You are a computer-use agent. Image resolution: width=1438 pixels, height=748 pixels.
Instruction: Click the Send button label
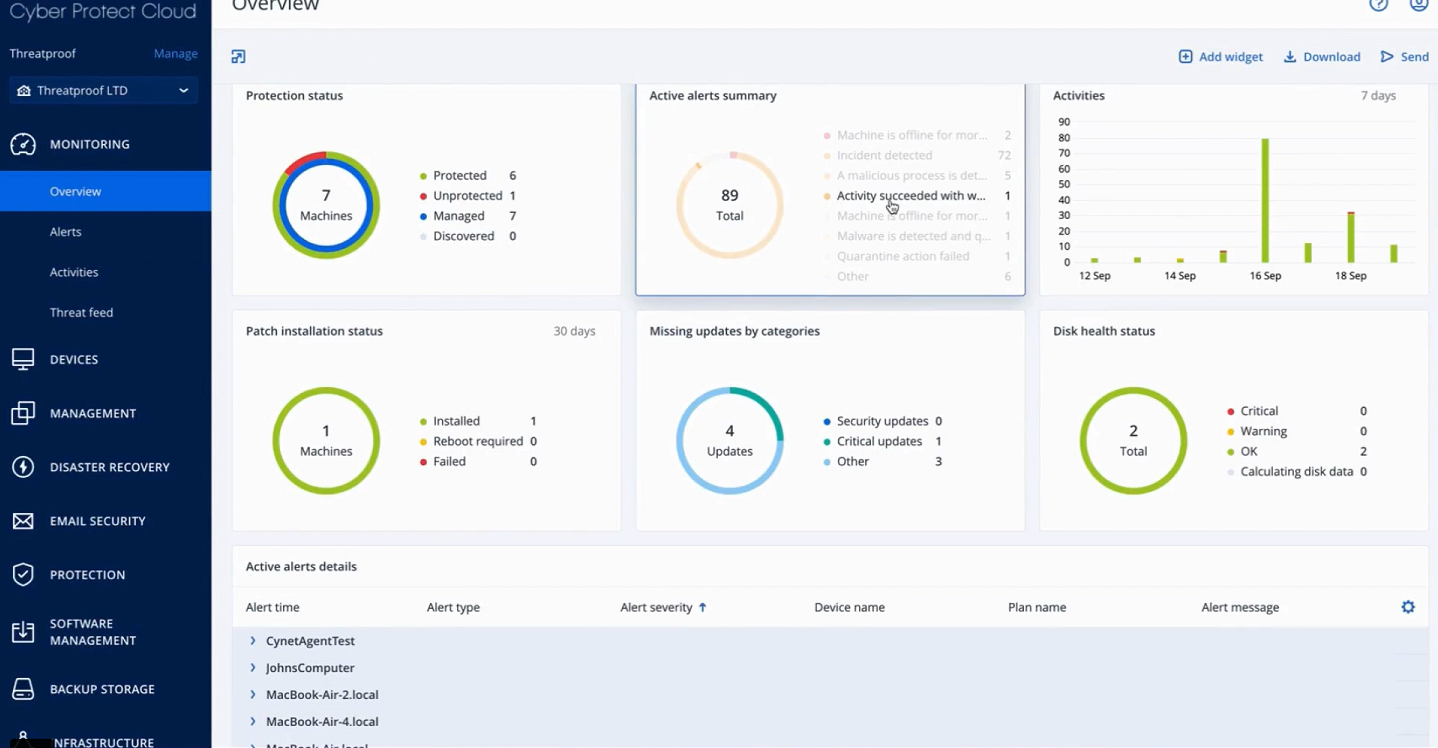click(1414, 57)
